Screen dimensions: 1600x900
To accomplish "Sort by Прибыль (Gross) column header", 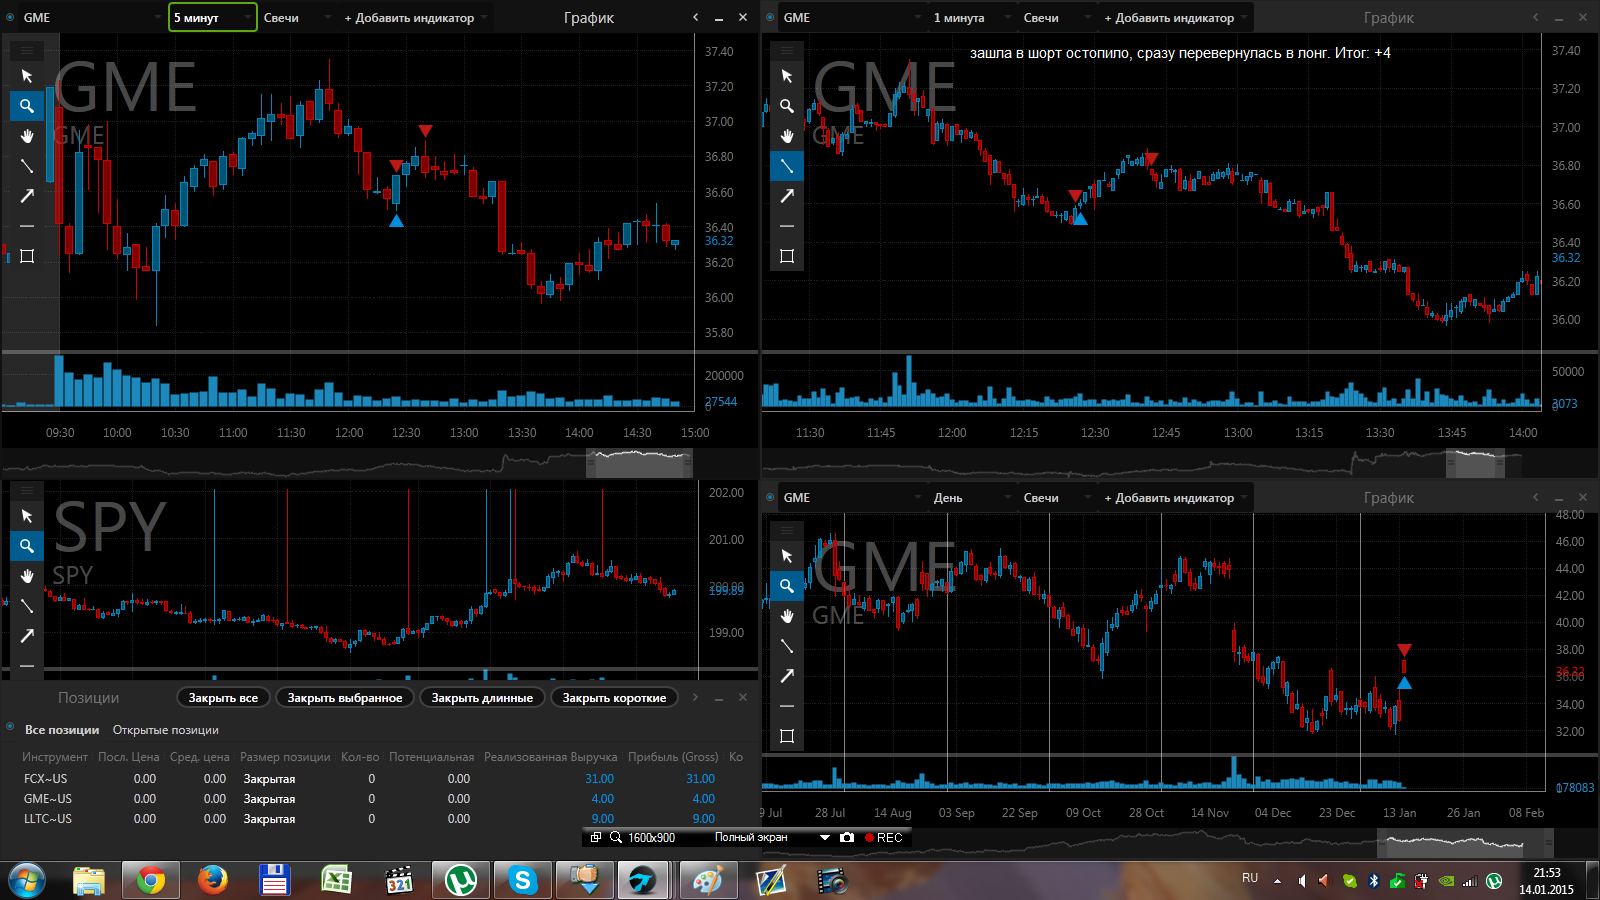I will click(x=673, y=757).
